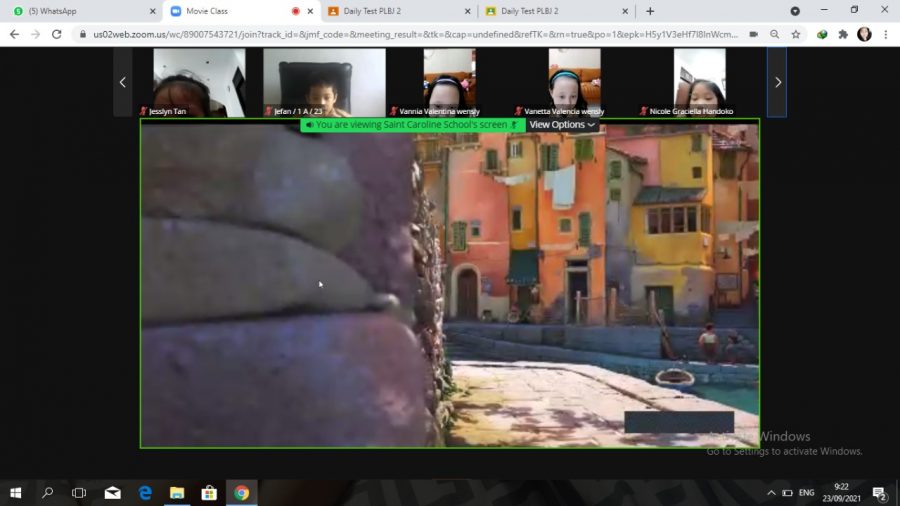
Task: Select Jesslyn Tan's video thumbnail
Action: (x=199, y=82)
